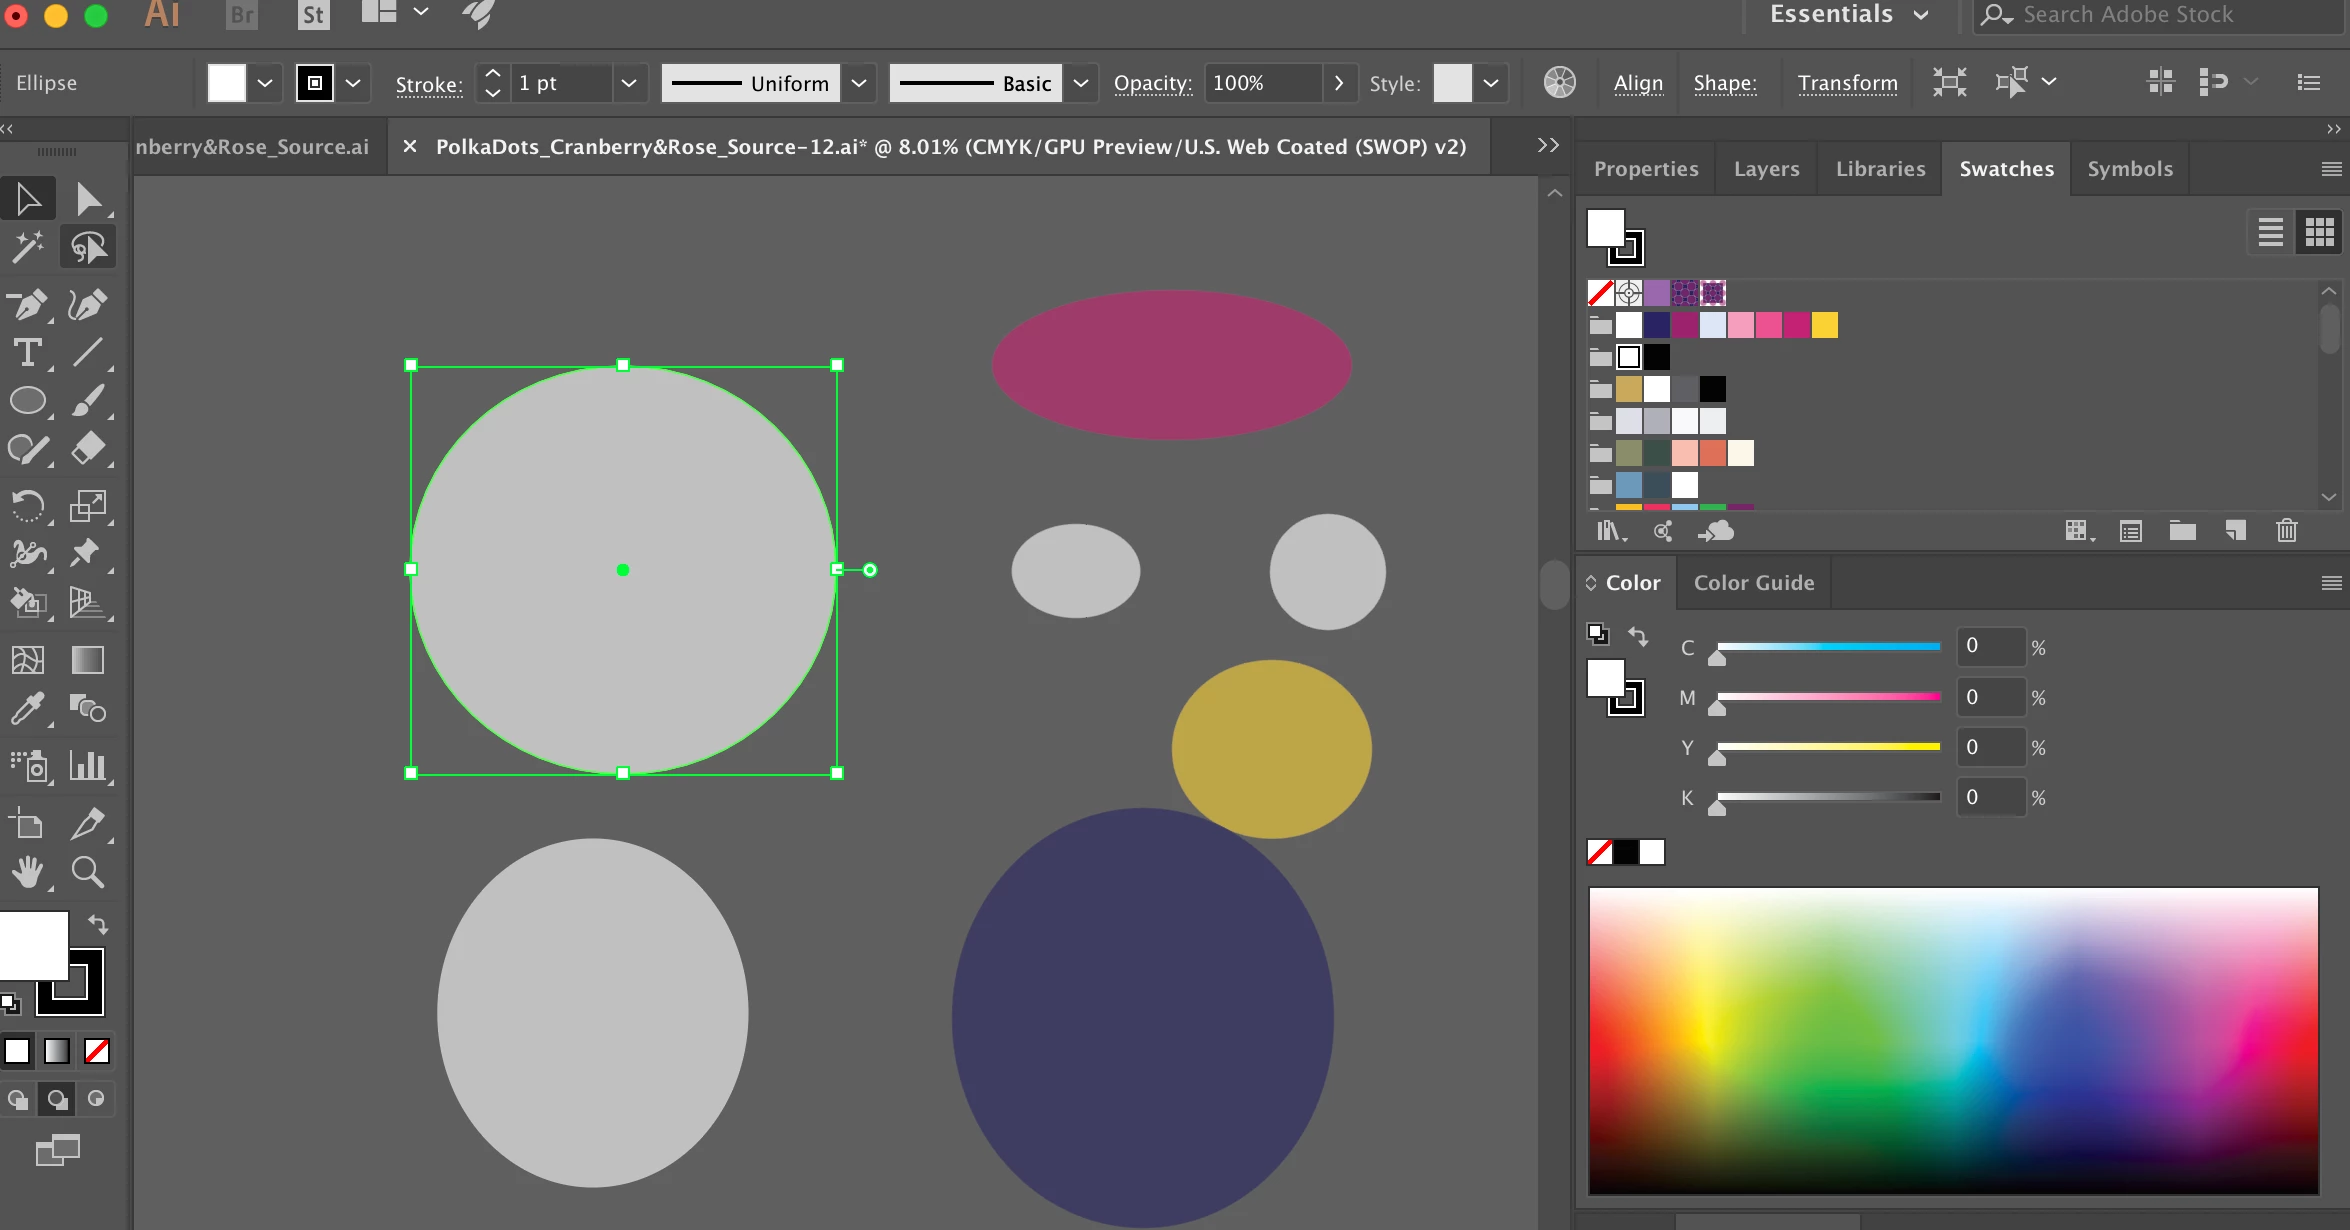Open the Essentials workspace switcher
The image size is (2350, 1230).
tap(1848, 15)
